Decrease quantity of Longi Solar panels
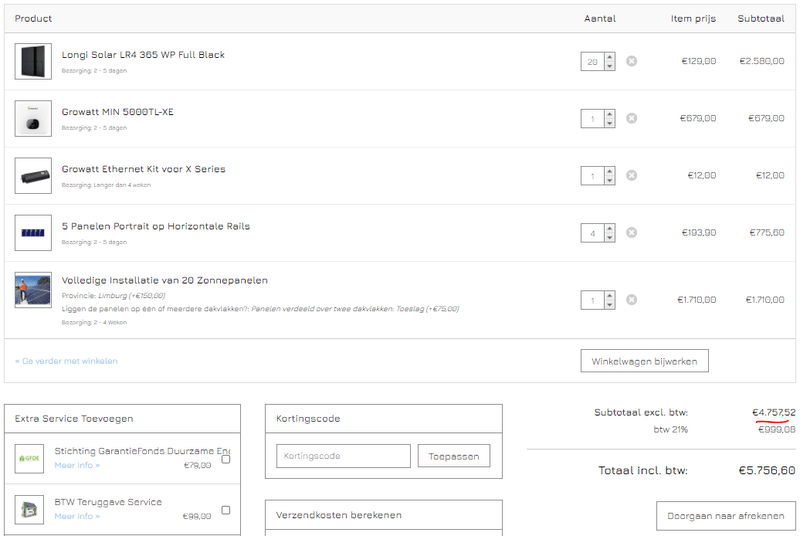The height and width of the screenshot is (536, 800). pyautogui.click(x=609, y=66)
